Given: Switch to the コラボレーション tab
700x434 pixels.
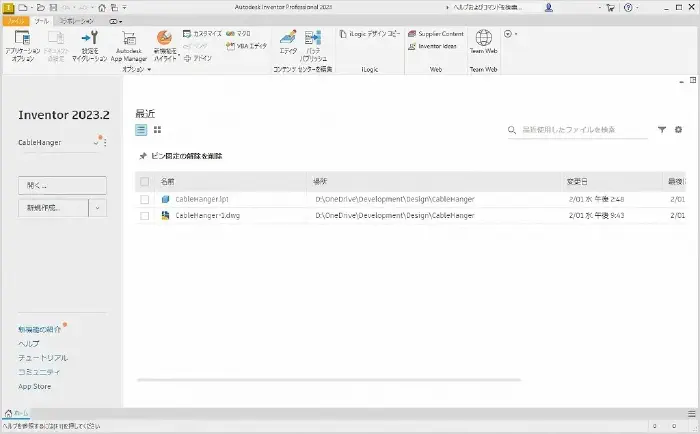Looking at the screenshot, I should [x=76, y=20].
